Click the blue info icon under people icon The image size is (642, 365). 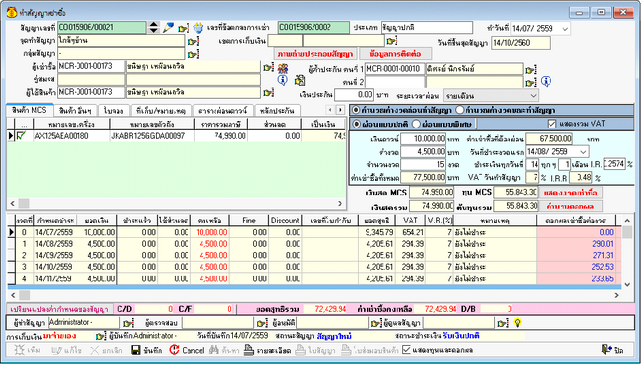pyautogui.click(x=283, y=80)
